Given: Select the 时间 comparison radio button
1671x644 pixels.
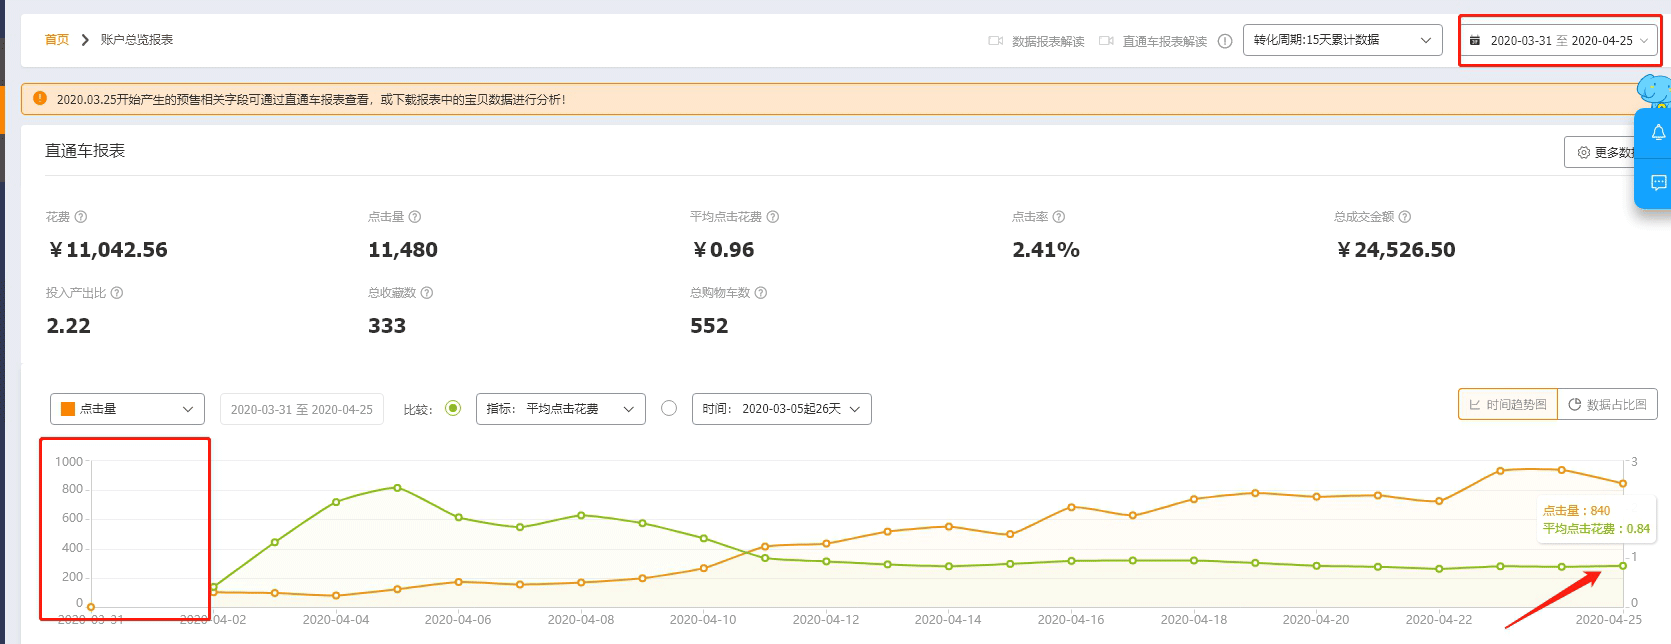Looking at the screenshot, I should pyautogui.click(x=669, y=408).
